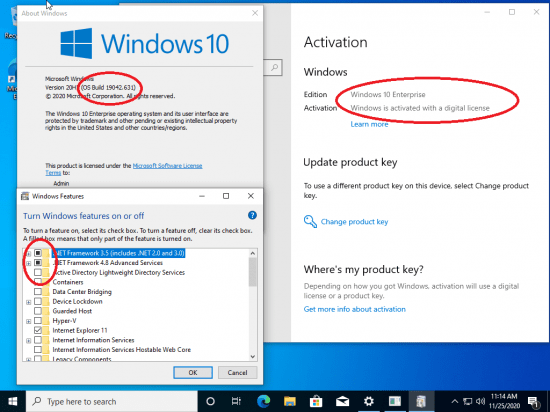Viewport: 550px width, 412px height.
Task: Show hidden system tray icons
Action: coord(454,401)
